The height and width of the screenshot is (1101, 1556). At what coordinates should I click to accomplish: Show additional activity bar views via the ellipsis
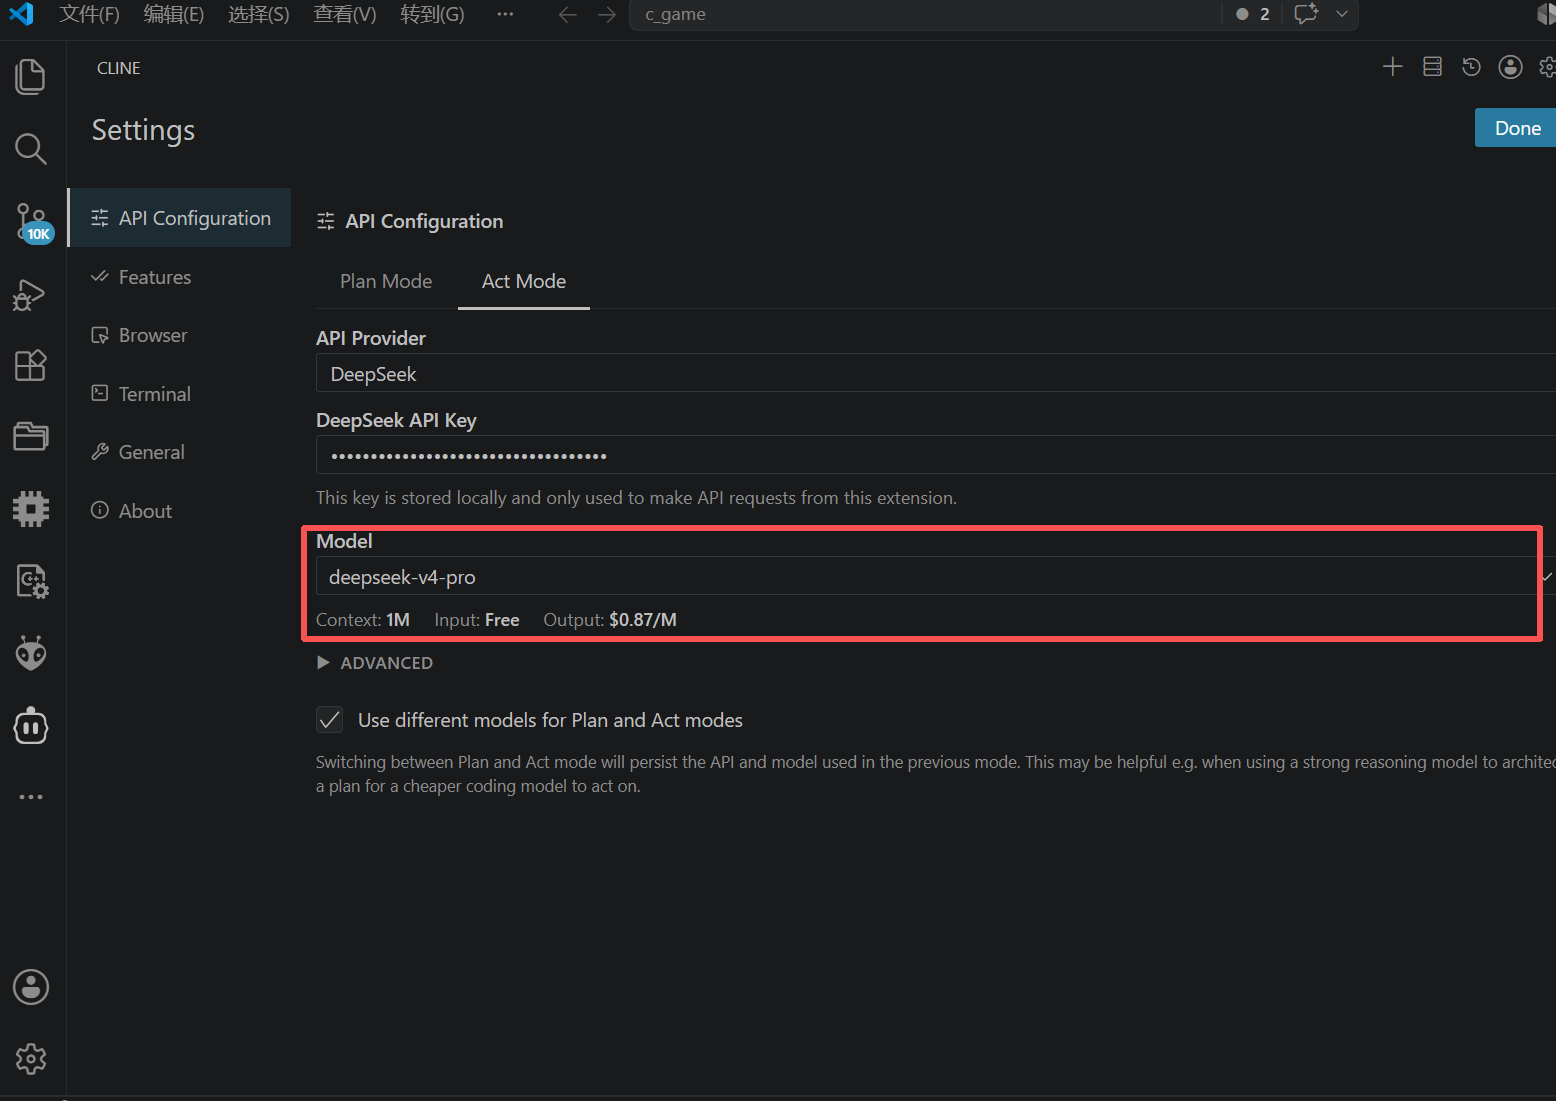coord(31,797)
